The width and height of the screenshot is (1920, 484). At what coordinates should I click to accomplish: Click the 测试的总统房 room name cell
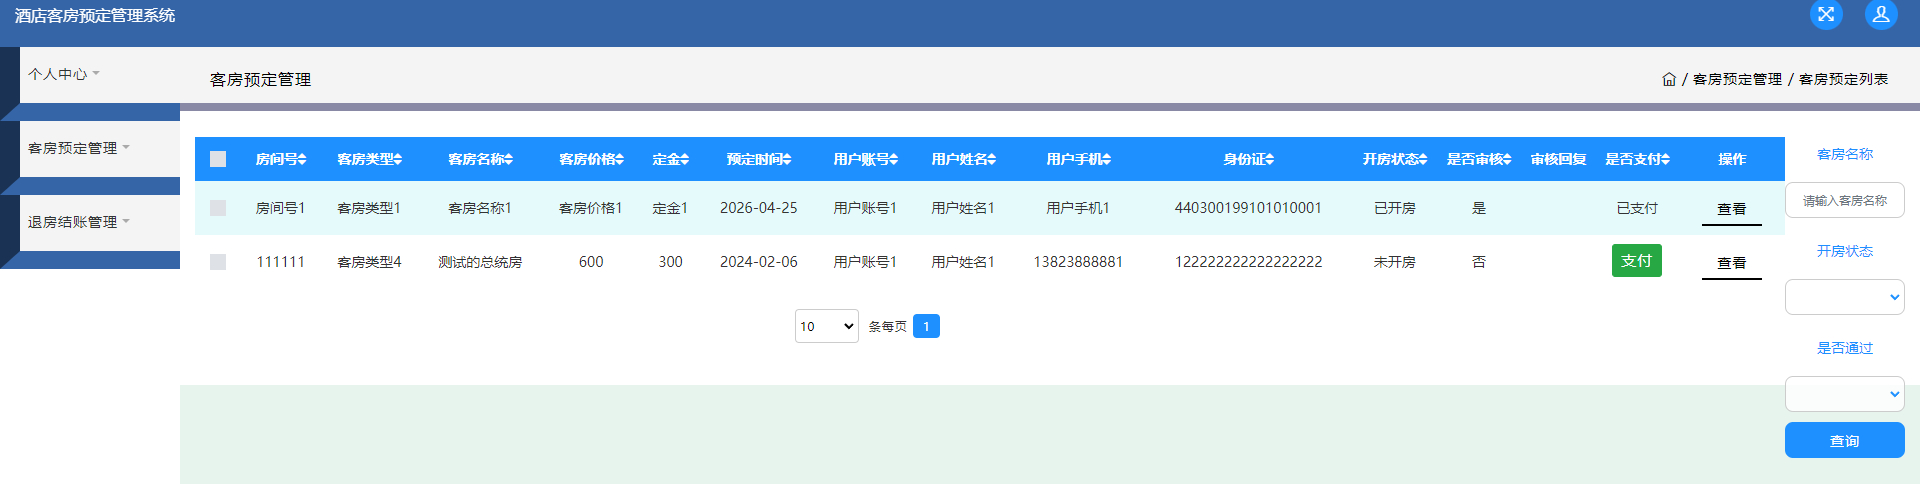[x=480, y=262]
